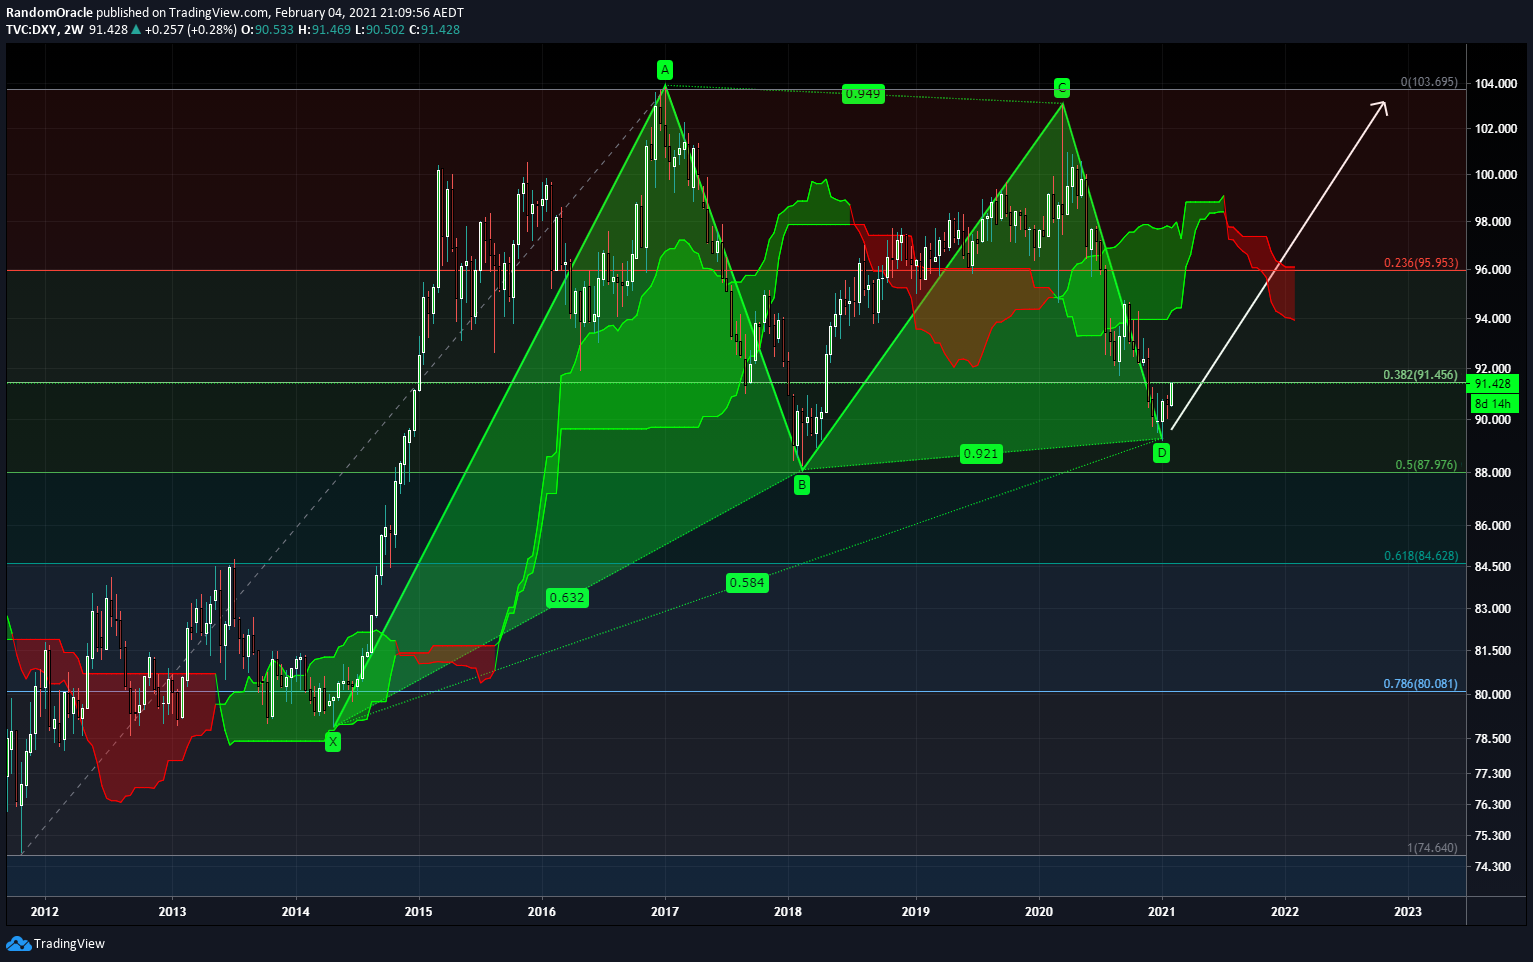Image resolution: width=1533 pixels, height=962 pixels.
Task: Click the 100.000 price axis label
Action: tap(1496, 175)
